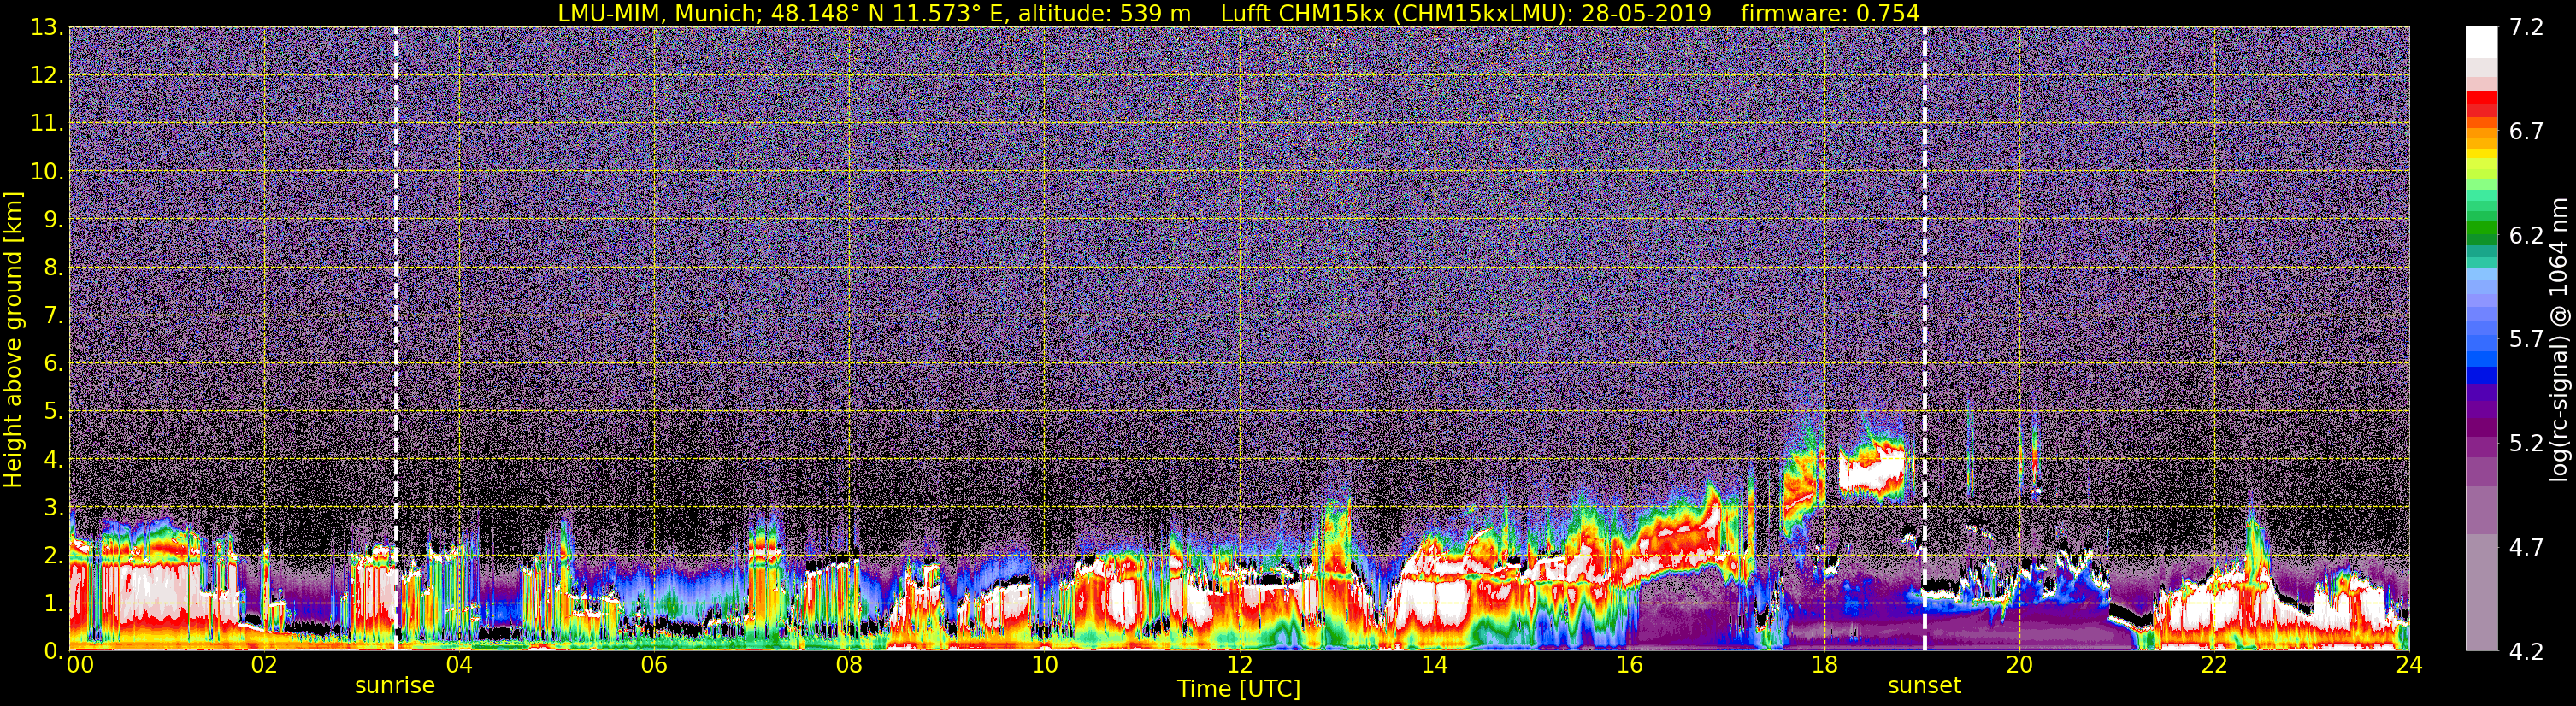Image resolution: width=2576 pixels, height=706 pixels.
Task: Click the time axis tick label 20
Action: pos(2019,665)
